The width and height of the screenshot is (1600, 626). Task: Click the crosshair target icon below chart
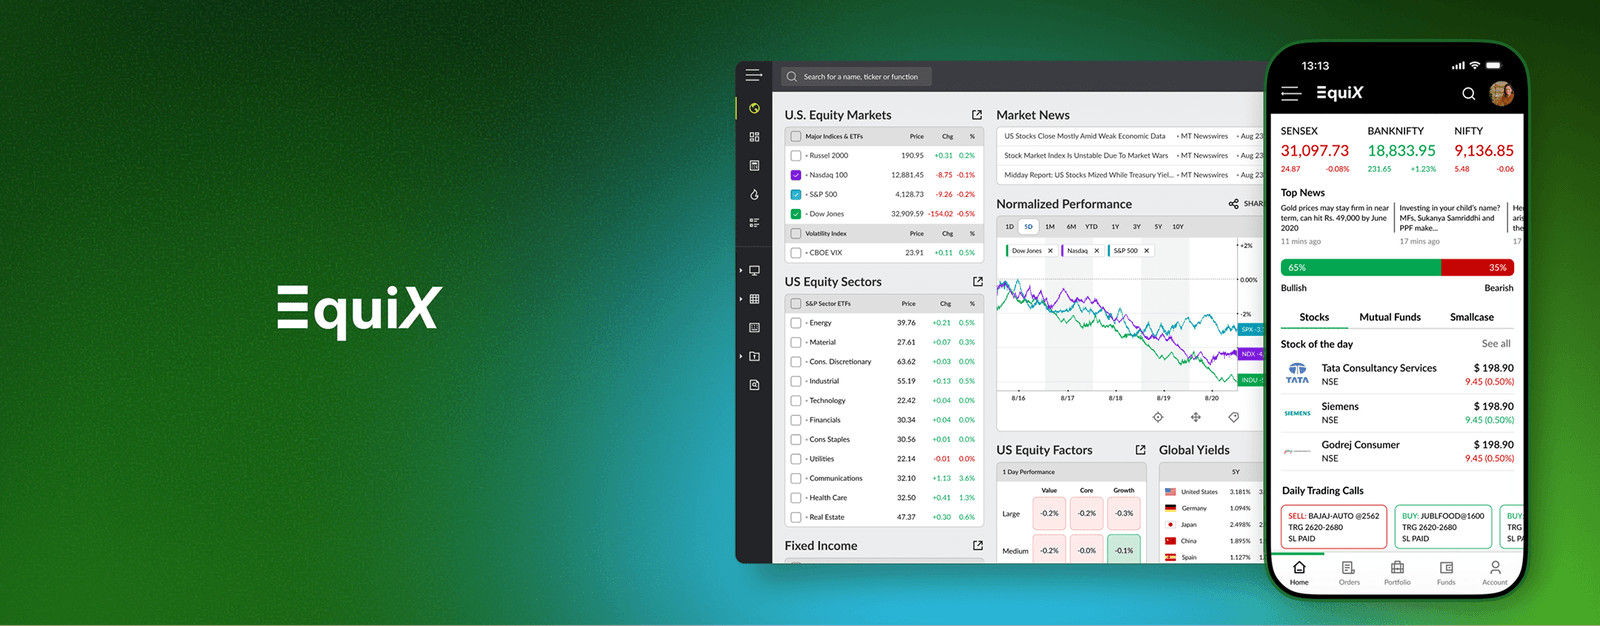[x=1157, y=417]
